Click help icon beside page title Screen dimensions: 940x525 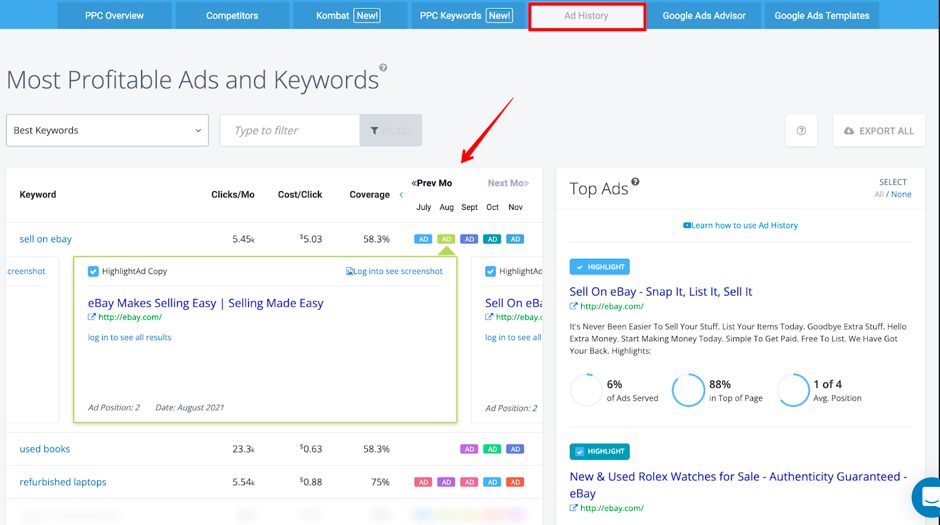pos(383,68)
